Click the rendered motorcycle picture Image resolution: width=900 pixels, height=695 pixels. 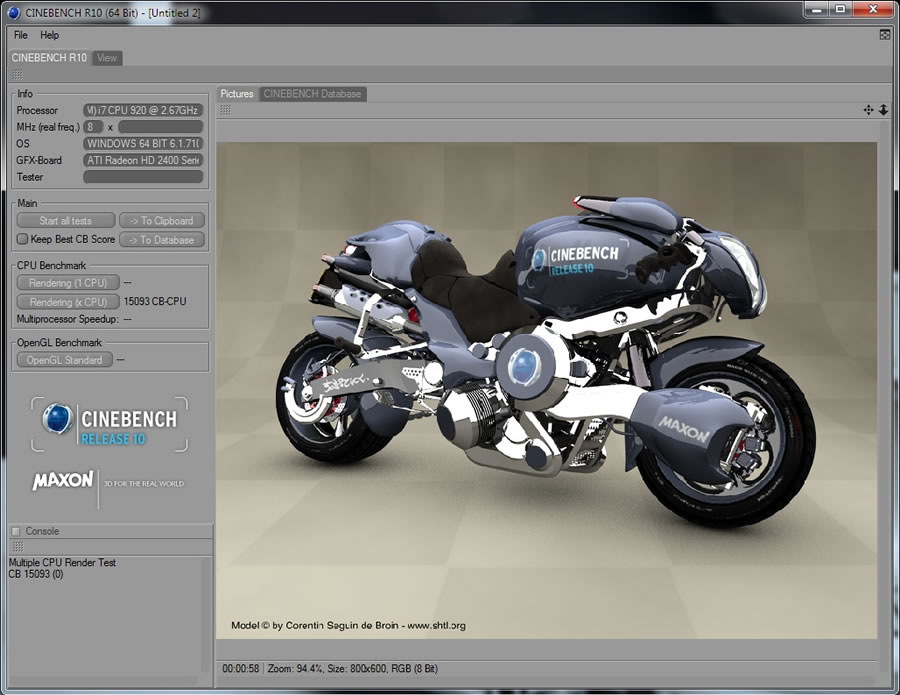pos(546,390)
